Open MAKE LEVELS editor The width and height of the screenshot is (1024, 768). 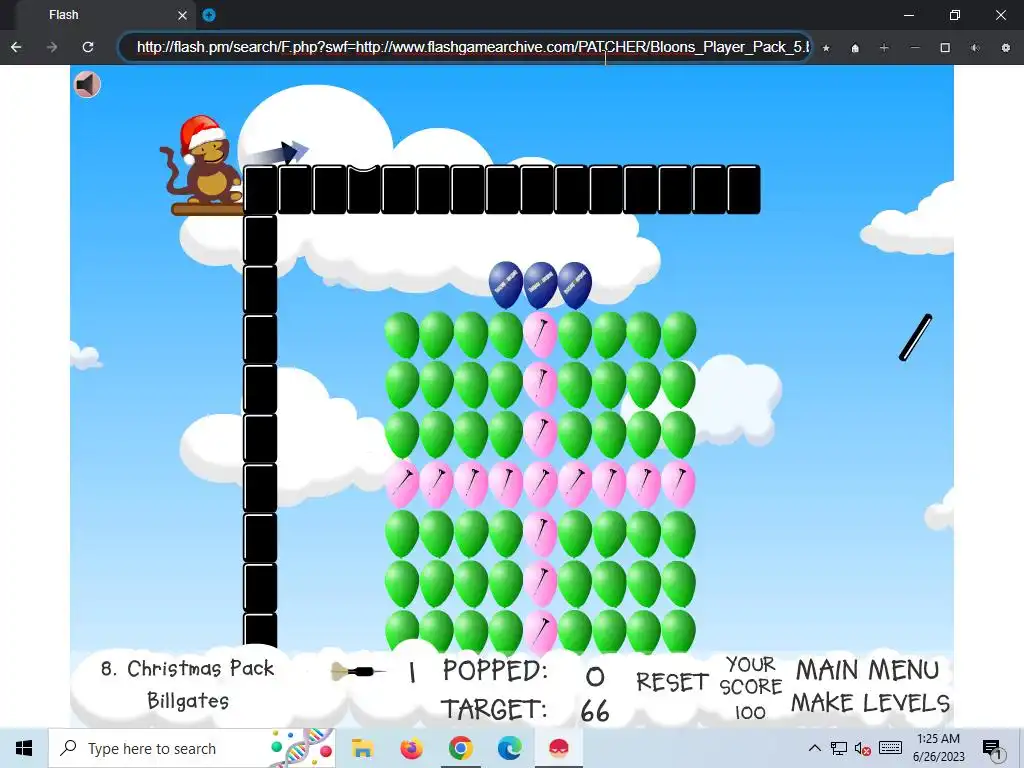pos(870,703)
